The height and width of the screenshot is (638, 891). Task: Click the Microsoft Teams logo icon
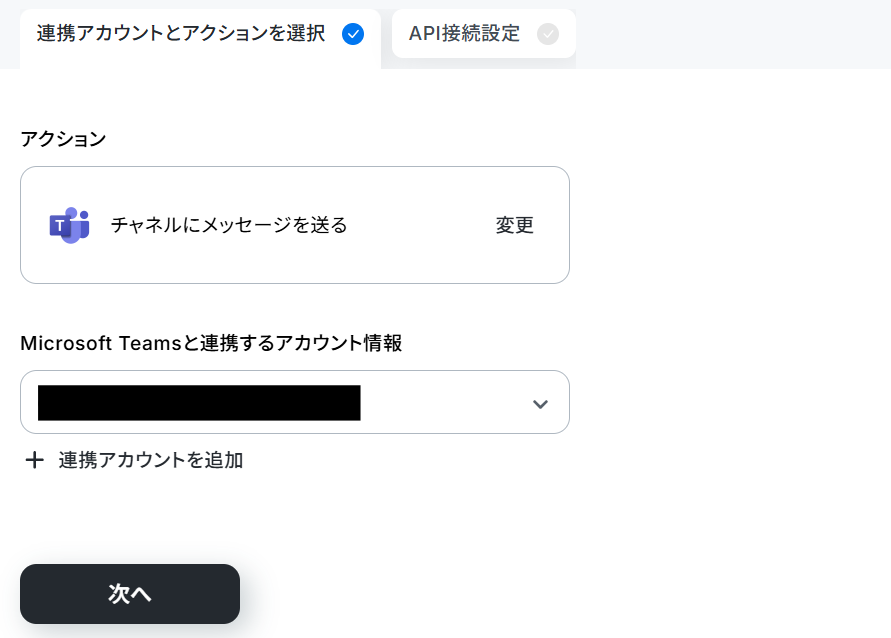[69, 225]
